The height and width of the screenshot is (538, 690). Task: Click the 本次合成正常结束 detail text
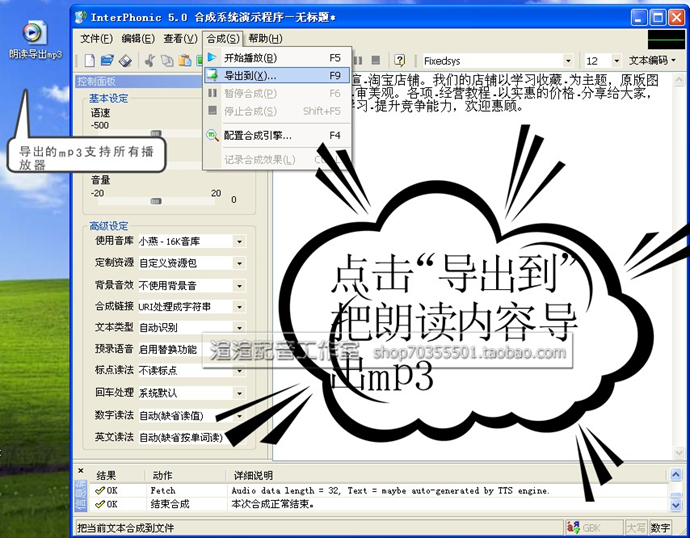click(273, 504)
